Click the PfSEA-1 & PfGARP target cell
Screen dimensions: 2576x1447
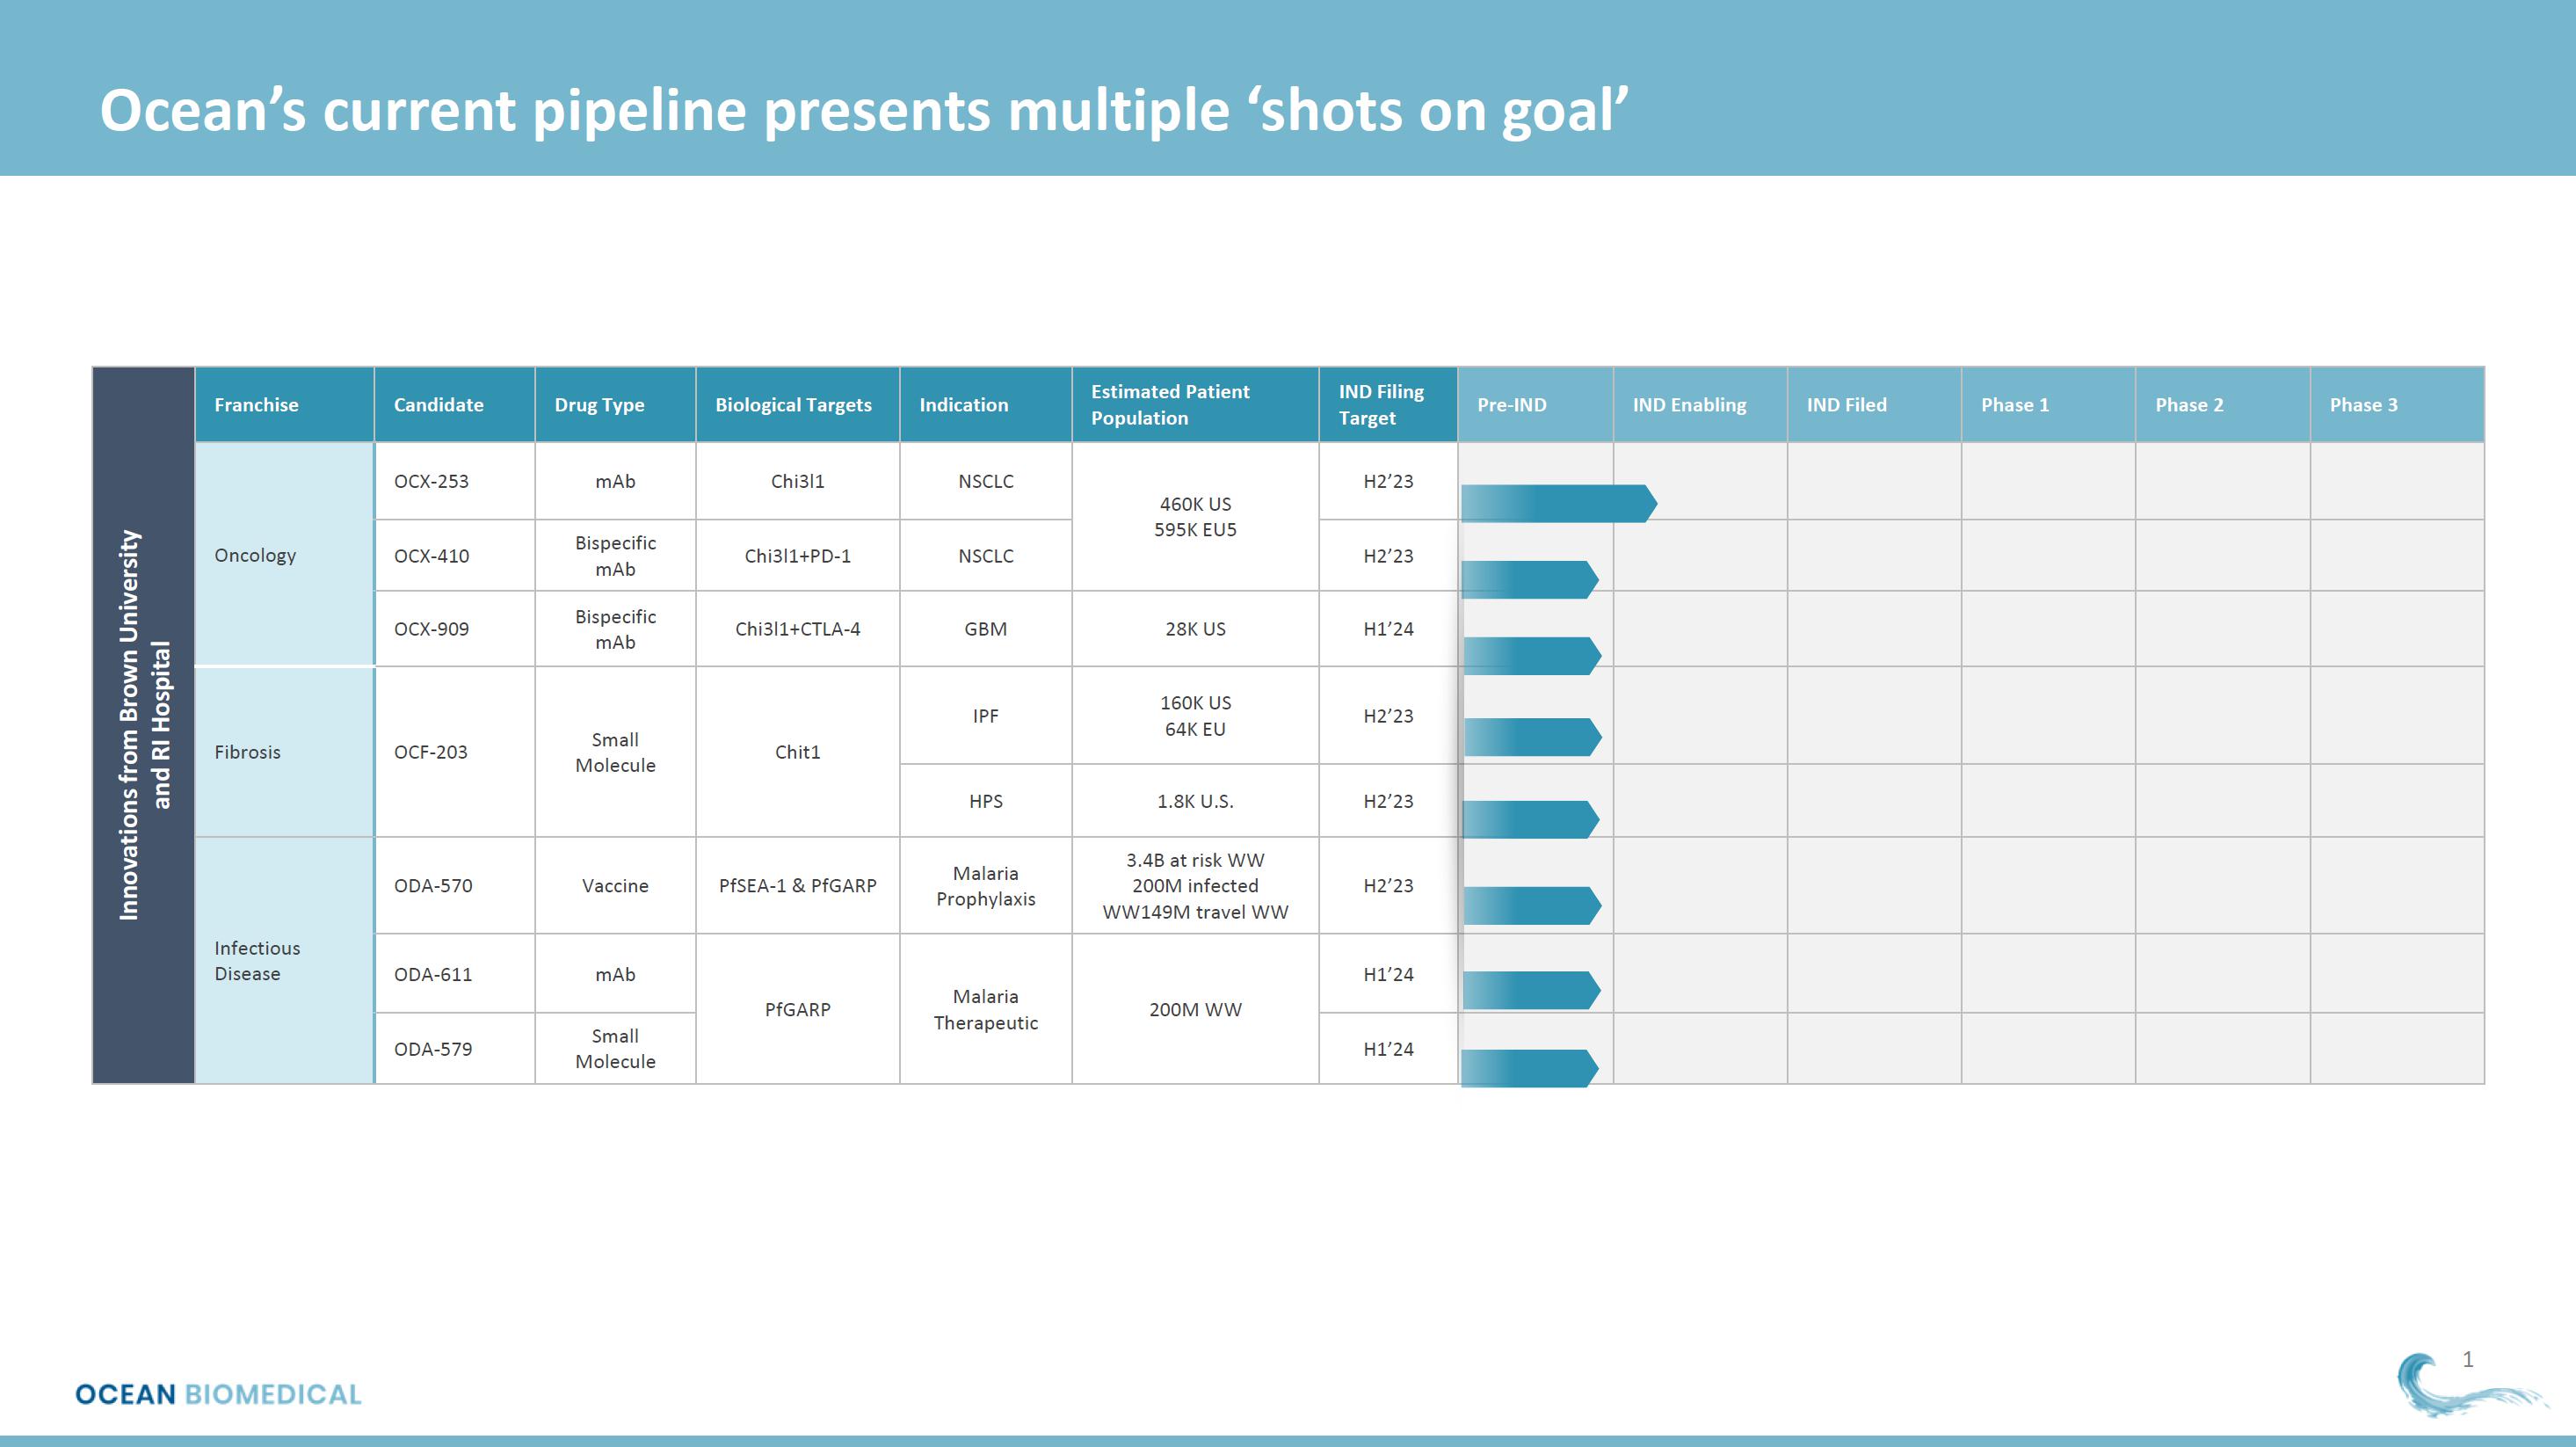click(x=797, y=886)
